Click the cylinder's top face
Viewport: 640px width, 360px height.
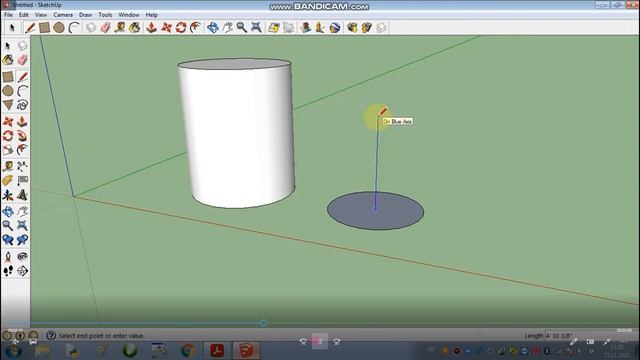234,64
